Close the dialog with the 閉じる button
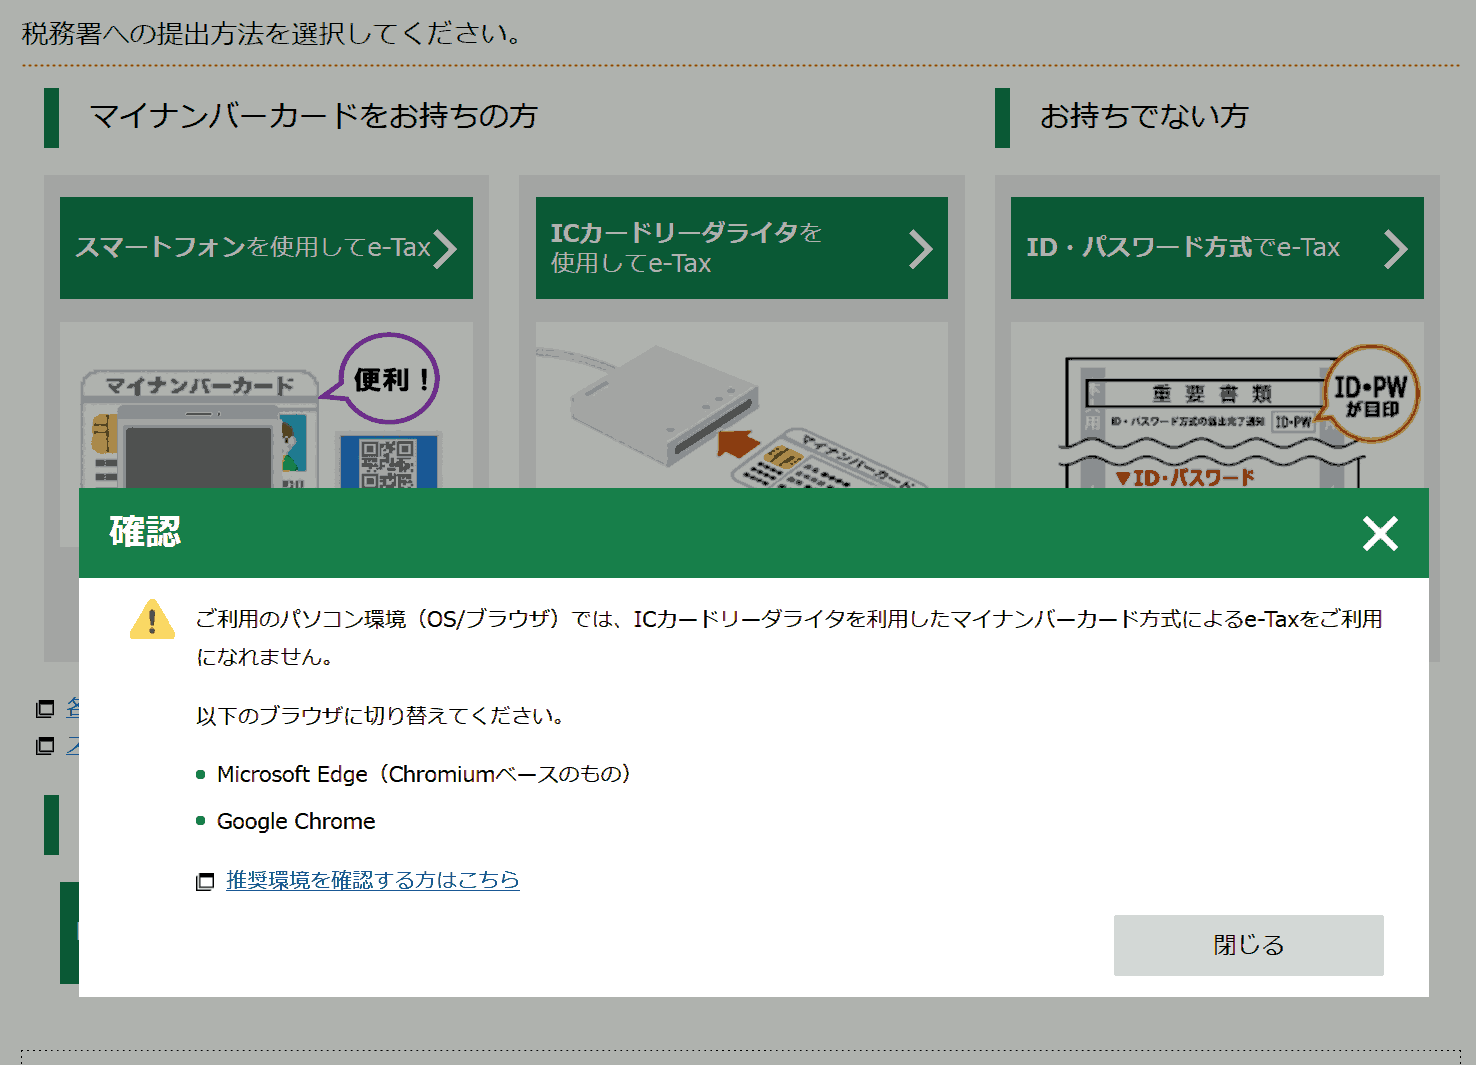The width and height of the screenshot is (1476, 1065). tap(1248, 944)
